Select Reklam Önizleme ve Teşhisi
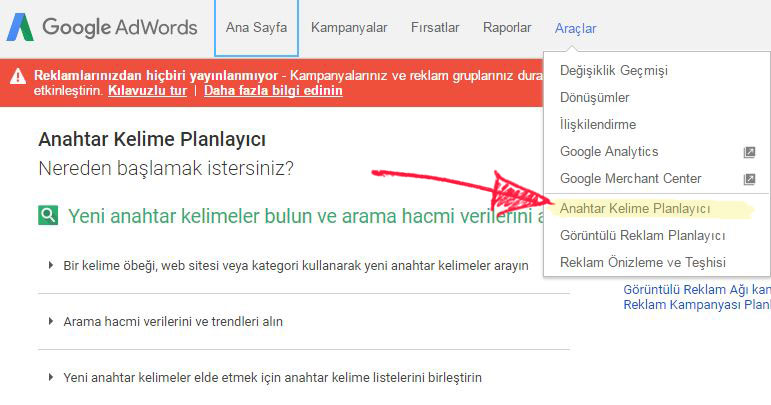 (643, 262)
